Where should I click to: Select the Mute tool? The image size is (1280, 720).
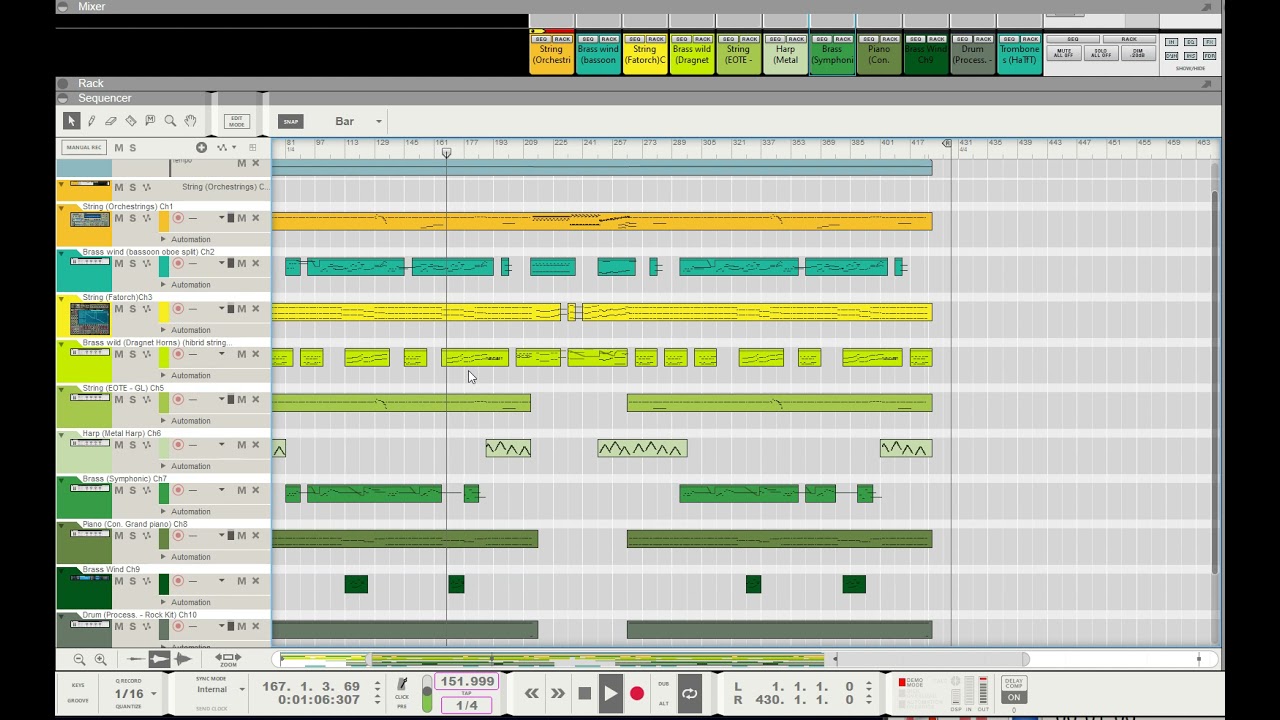coord(150,121)
